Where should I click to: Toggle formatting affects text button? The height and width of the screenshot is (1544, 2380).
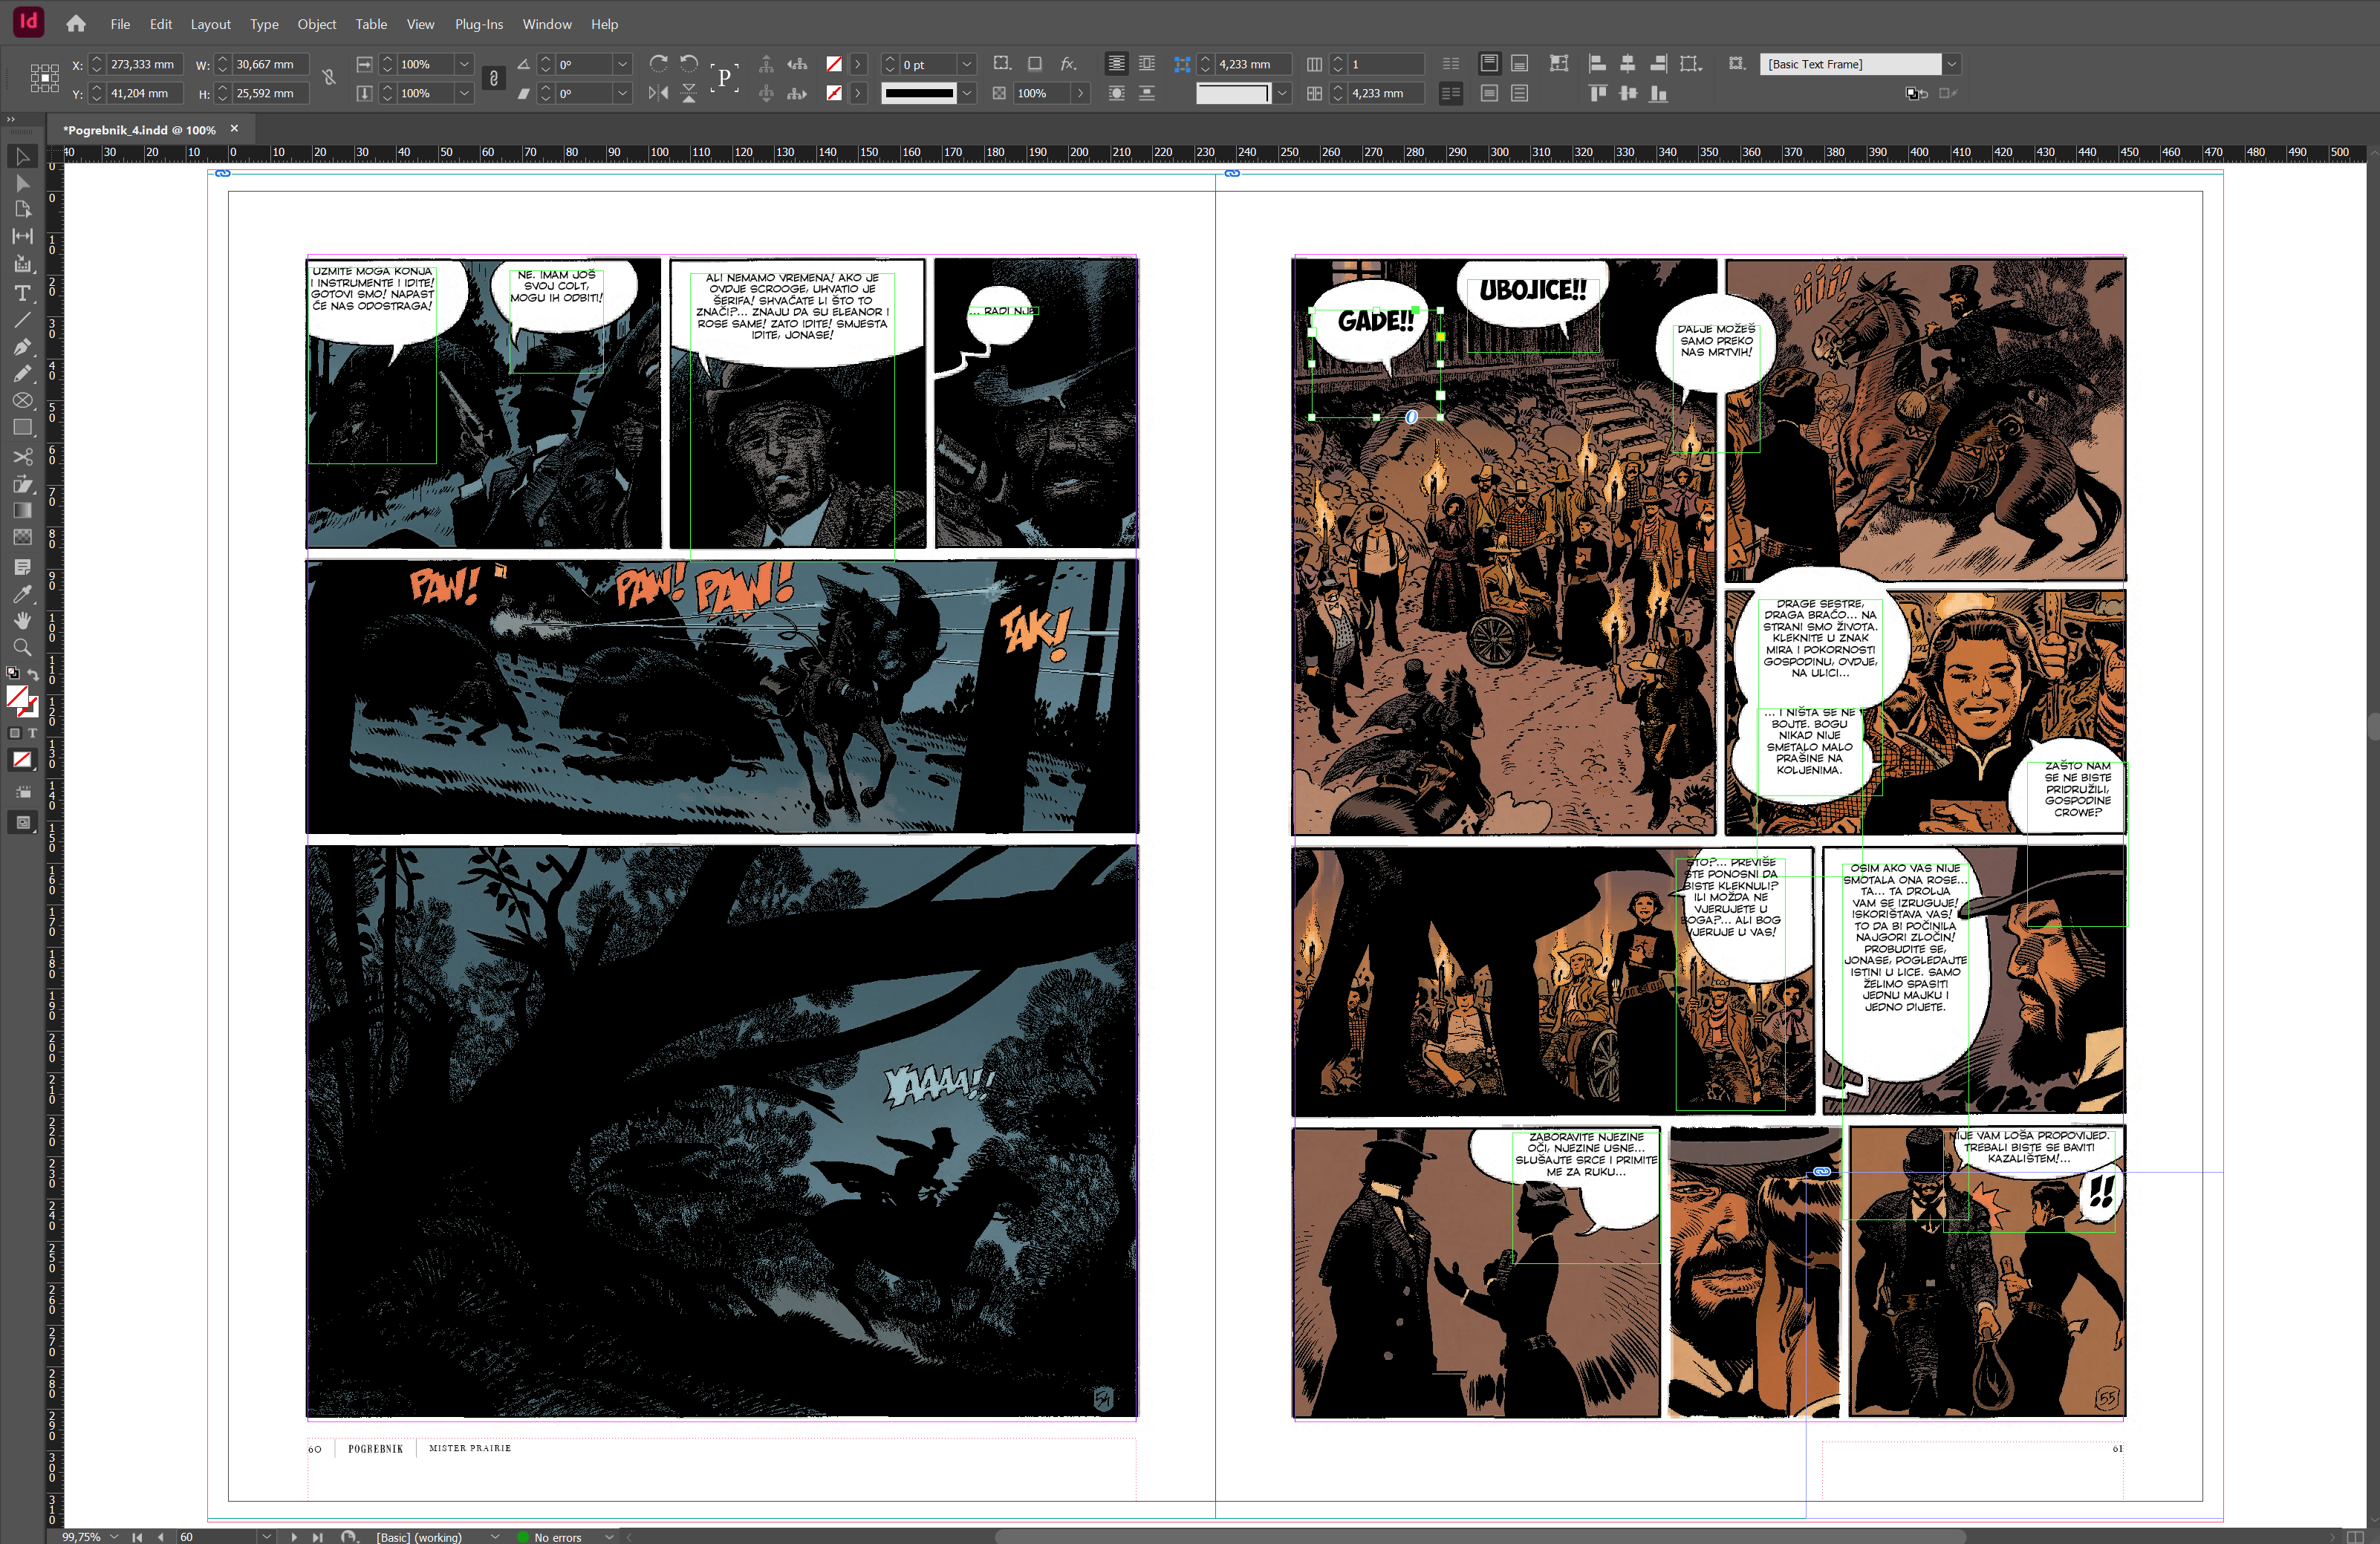click(x=32, y=733)
